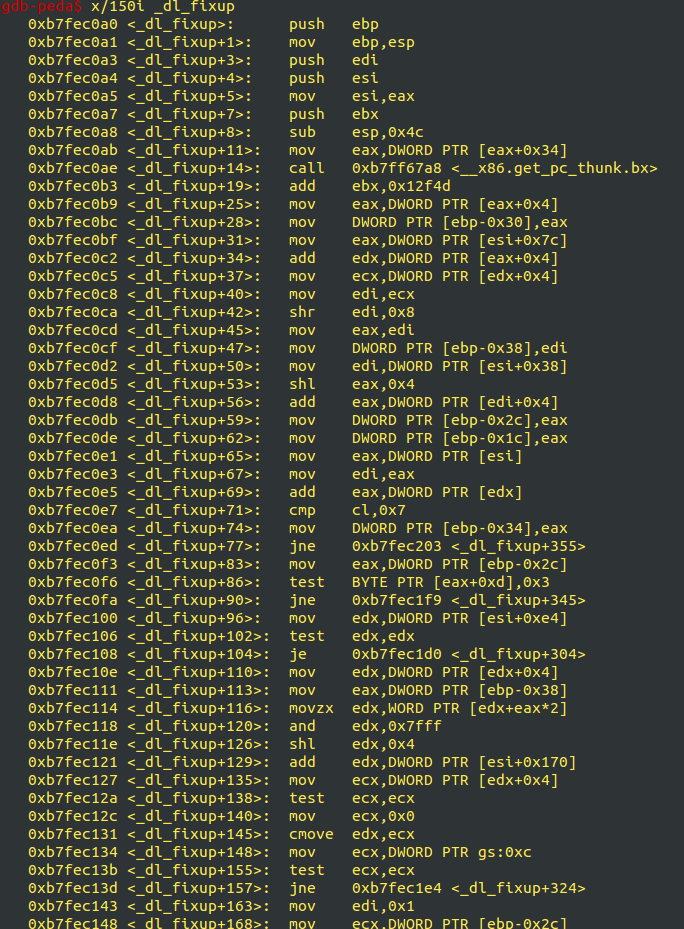The width and height of the screenshot is (684, 929).
Task: Click jump target 0xb7fec203 <_dl_fixup+355>
Action: tap(469, 546)
